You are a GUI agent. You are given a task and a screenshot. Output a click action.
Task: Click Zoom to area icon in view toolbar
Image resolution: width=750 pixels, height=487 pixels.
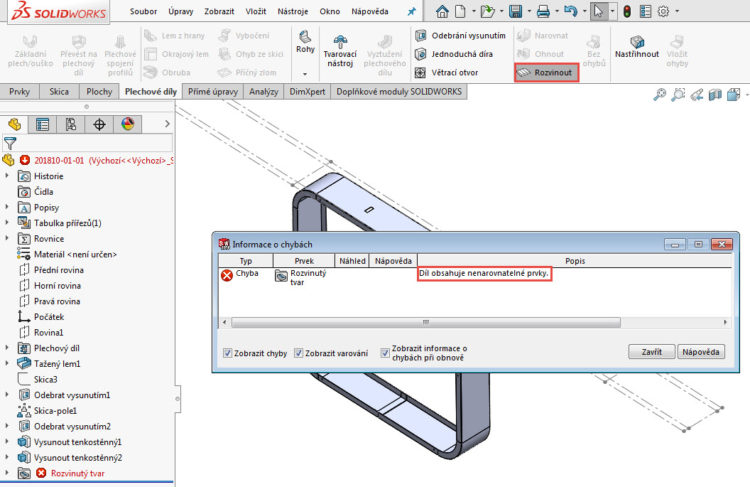coord(678,95)
